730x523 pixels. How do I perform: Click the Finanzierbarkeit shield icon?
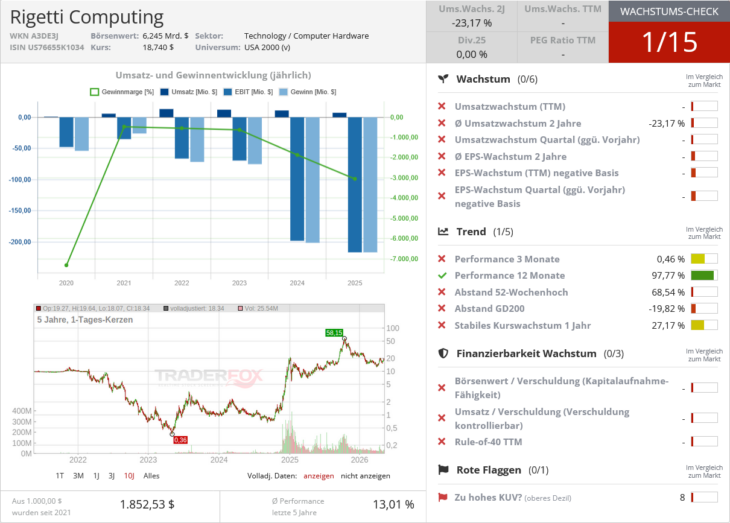(x=443, y=353)
